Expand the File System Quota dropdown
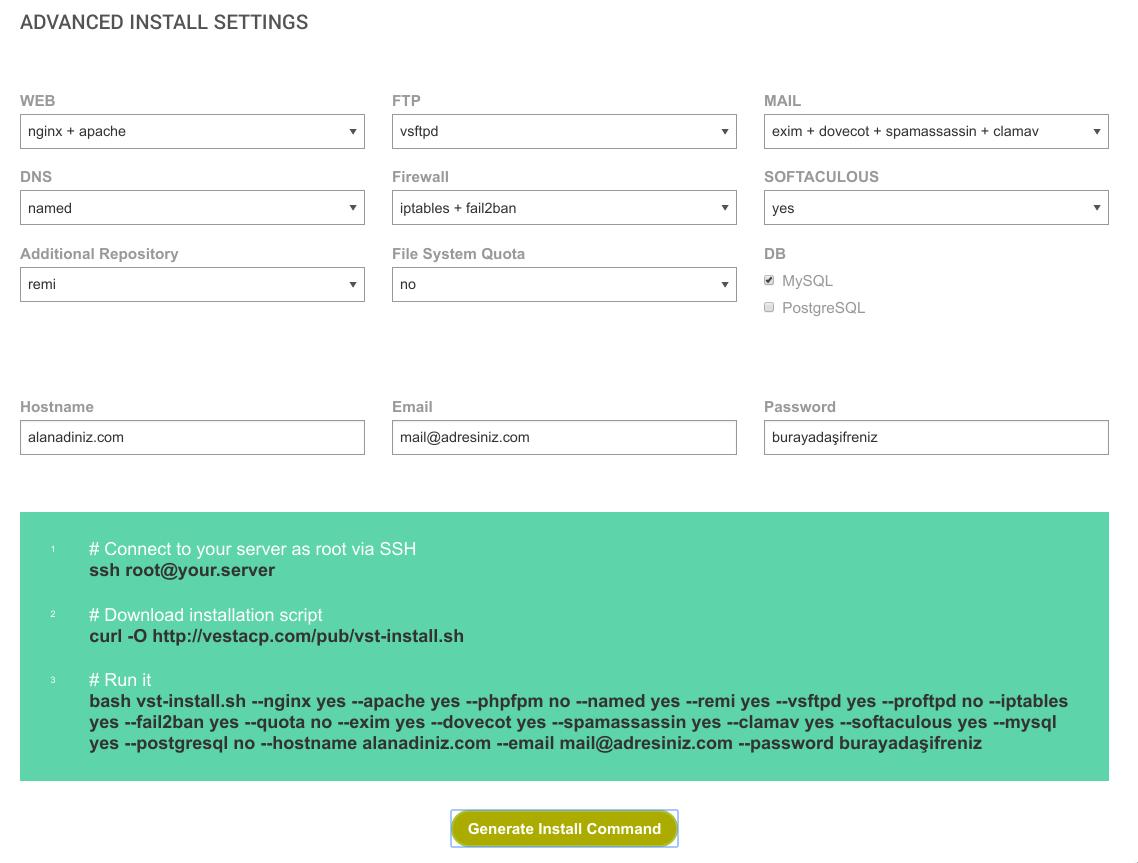1138x863 pixels. point(564,284)
